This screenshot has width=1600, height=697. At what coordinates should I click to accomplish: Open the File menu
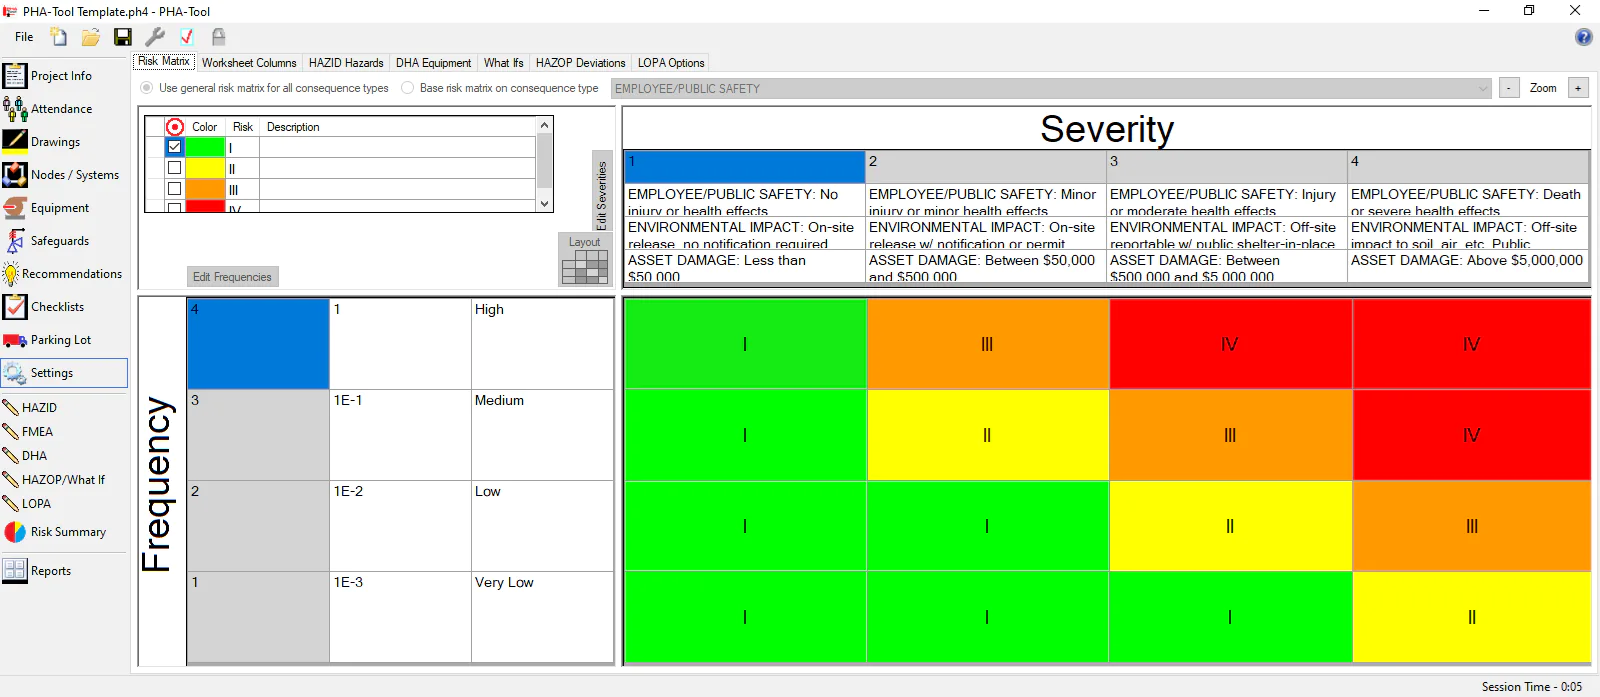coord(24,37)
